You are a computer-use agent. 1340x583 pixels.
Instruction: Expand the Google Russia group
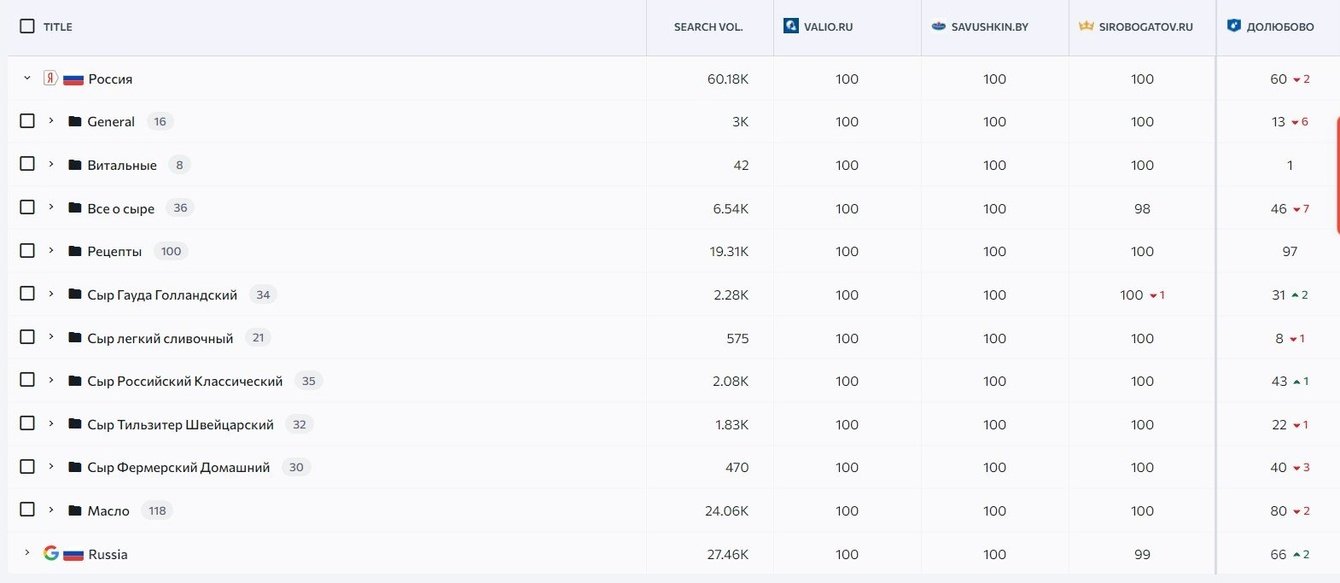click(x=27, y=553)
